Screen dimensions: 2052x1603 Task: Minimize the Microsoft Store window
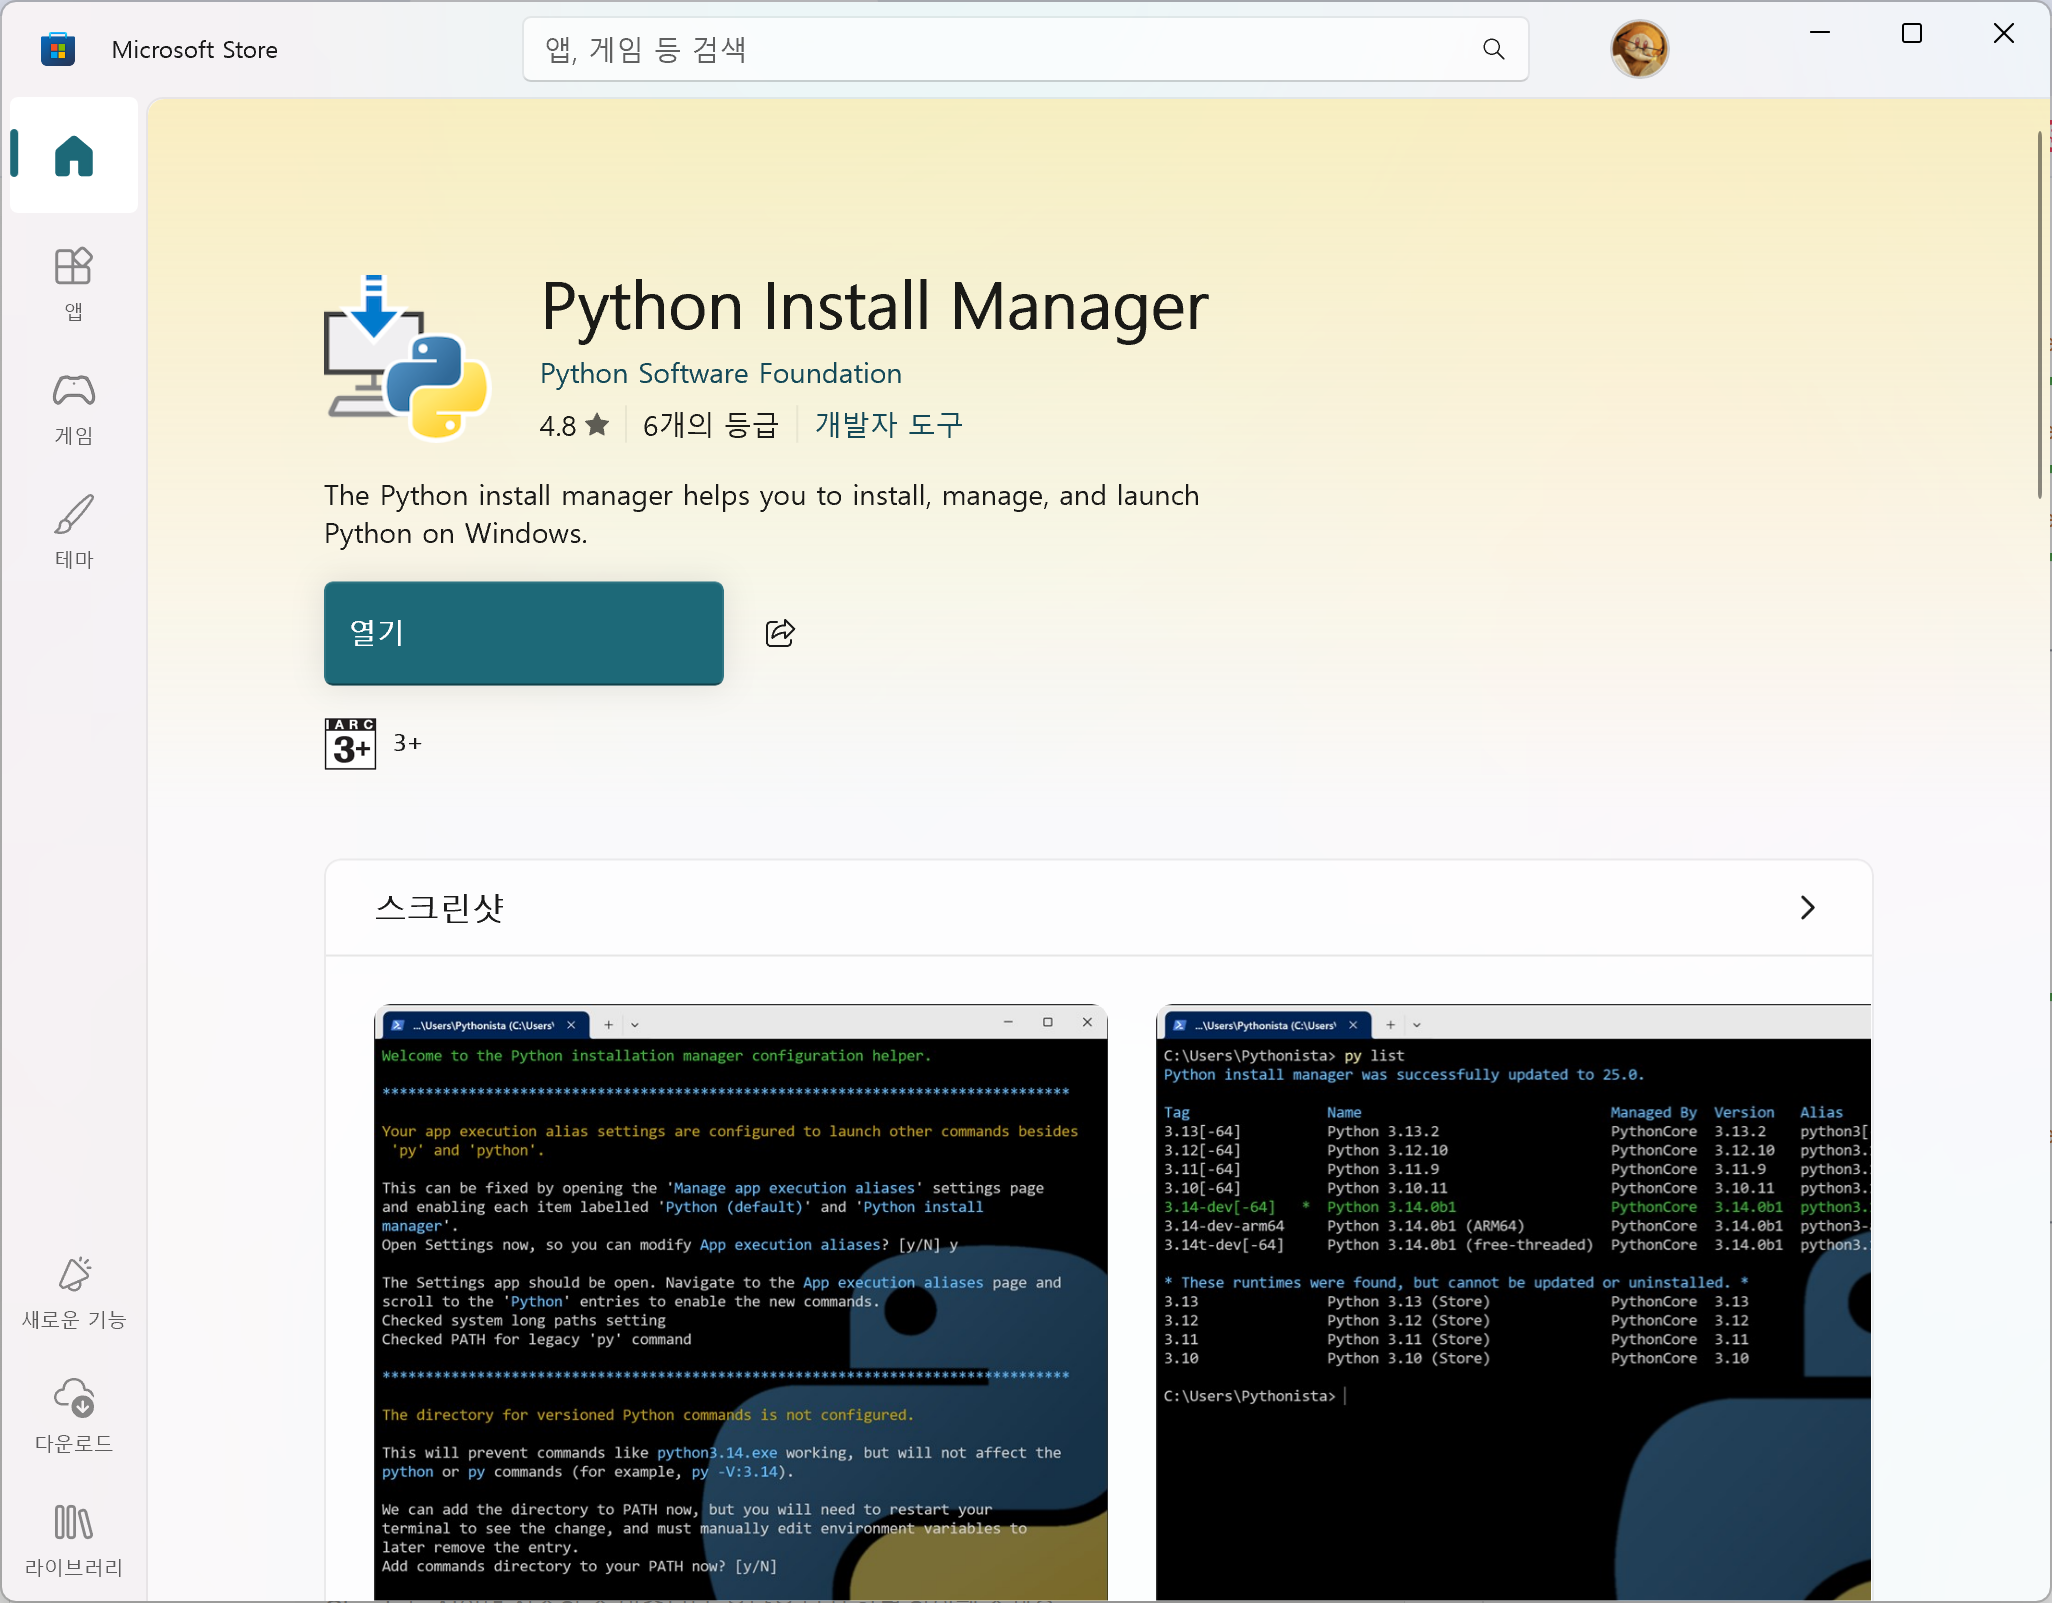[x=1820, y=33]
